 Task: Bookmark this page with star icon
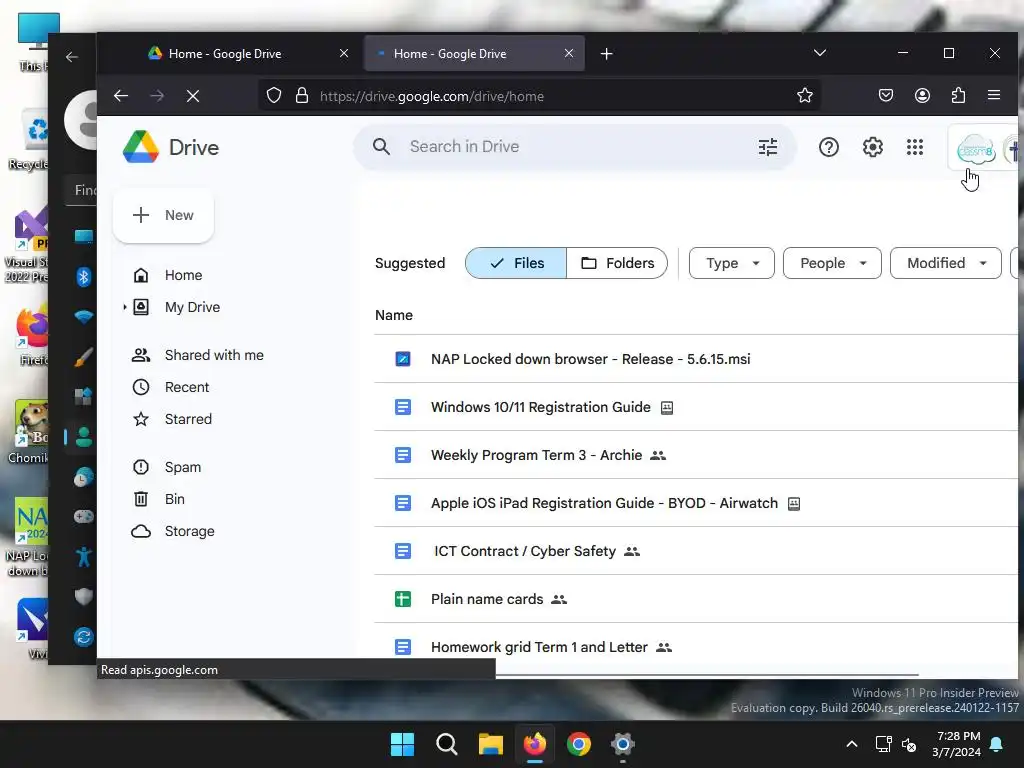click(x=805, y=96)
